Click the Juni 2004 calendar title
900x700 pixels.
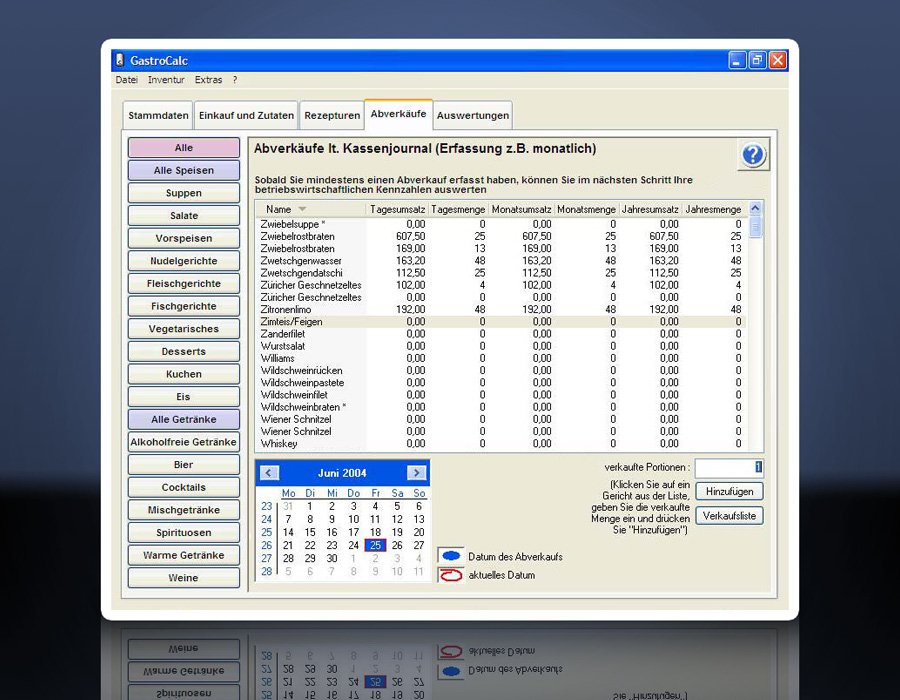[342, 473]
